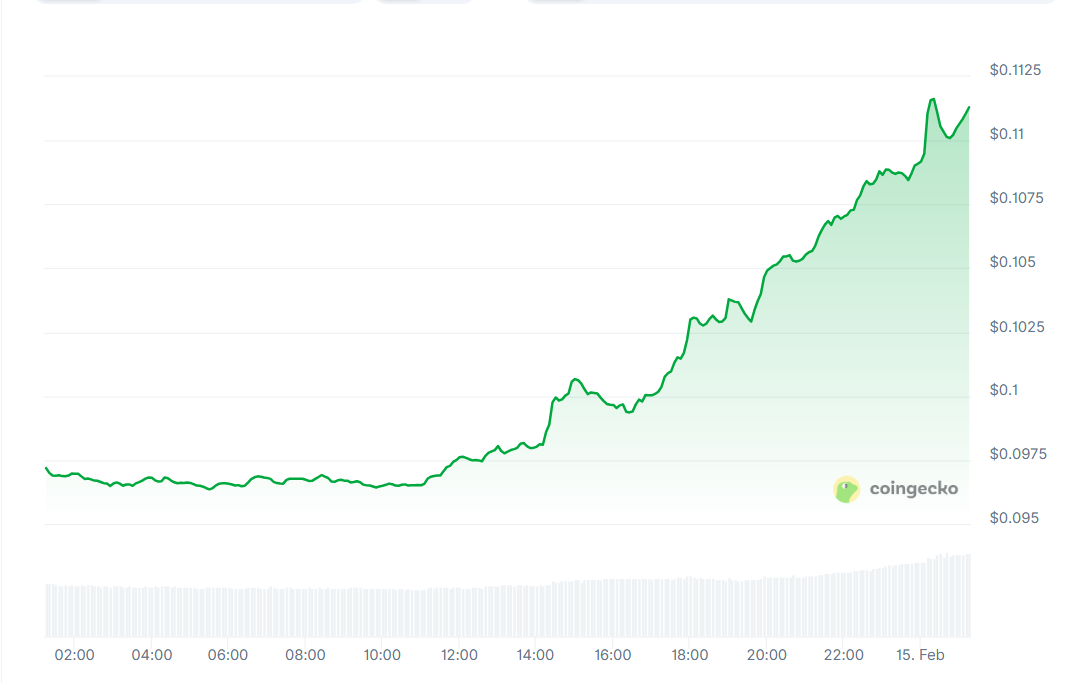The height and width of the screenshot is (683, 1087).
Task: Select the 02:00 time axis label
Action: click(x=75, y=655)
